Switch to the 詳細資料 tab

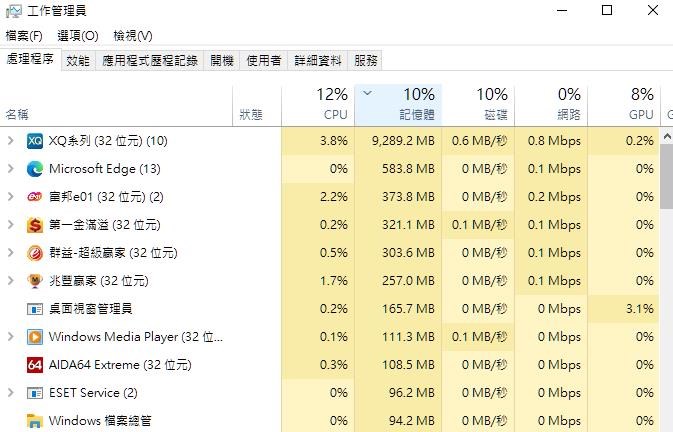tap(318, 61)
